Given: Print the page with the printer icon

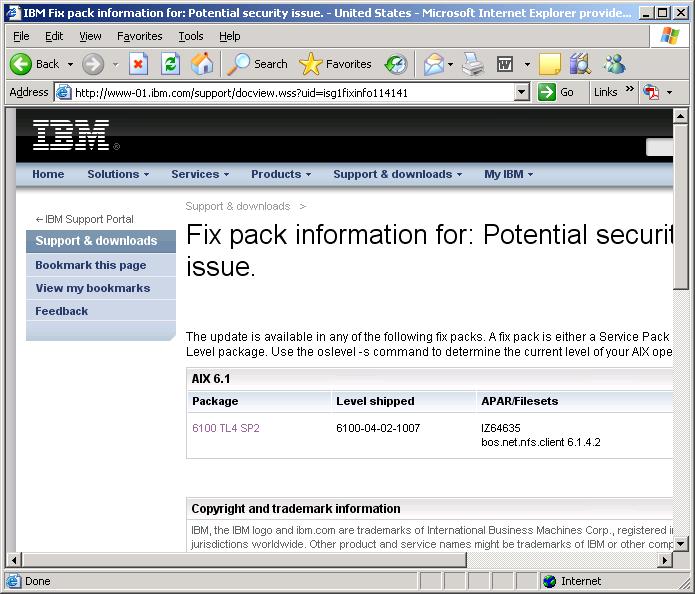Looking at the screenshot, I should click(472, 64).
